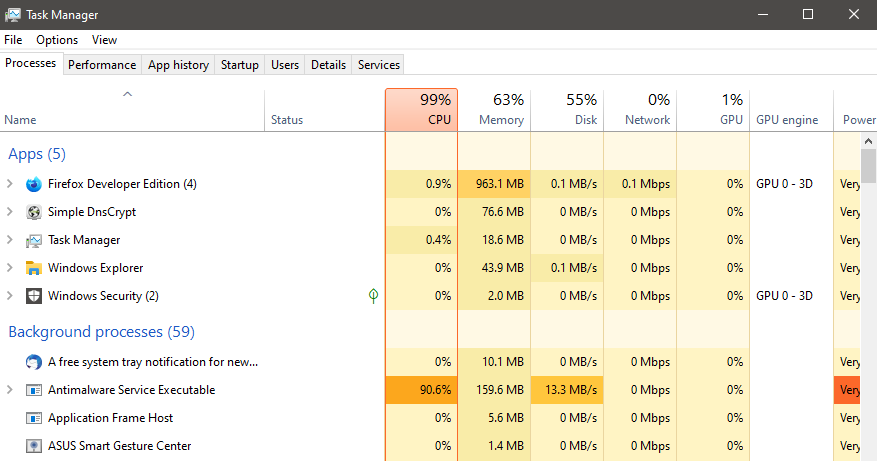Sort processes by Memory column header
Screen dimensions: 877x461
point(494,109)
